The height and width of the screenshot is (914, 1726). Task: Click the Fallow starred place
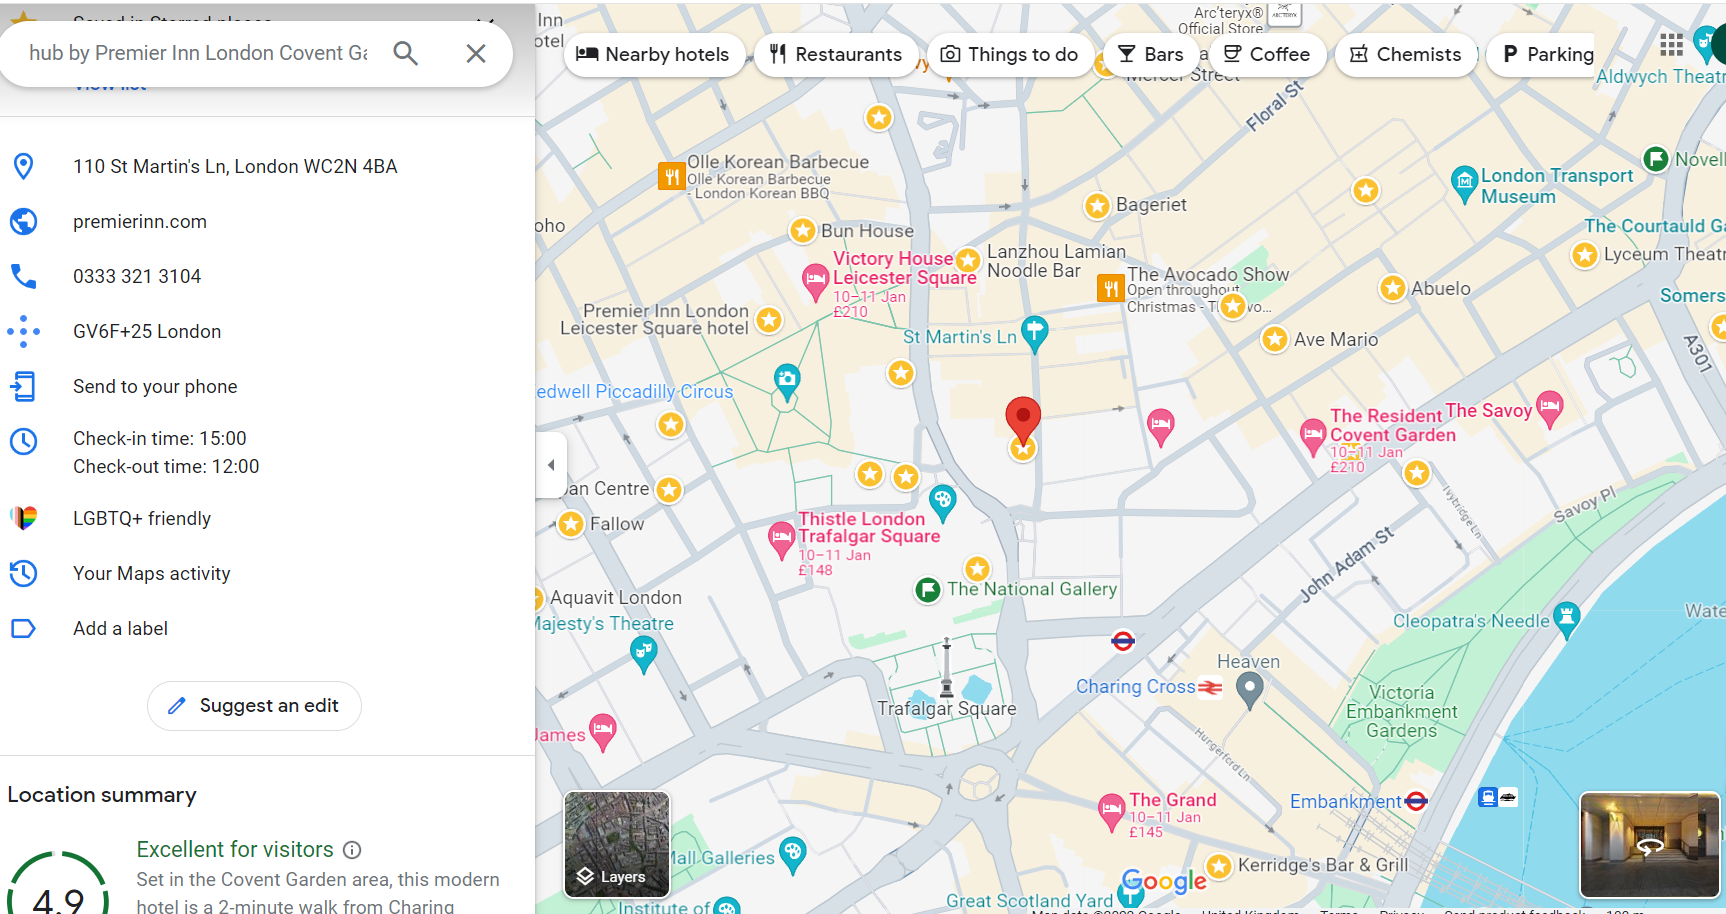[571, 524]
